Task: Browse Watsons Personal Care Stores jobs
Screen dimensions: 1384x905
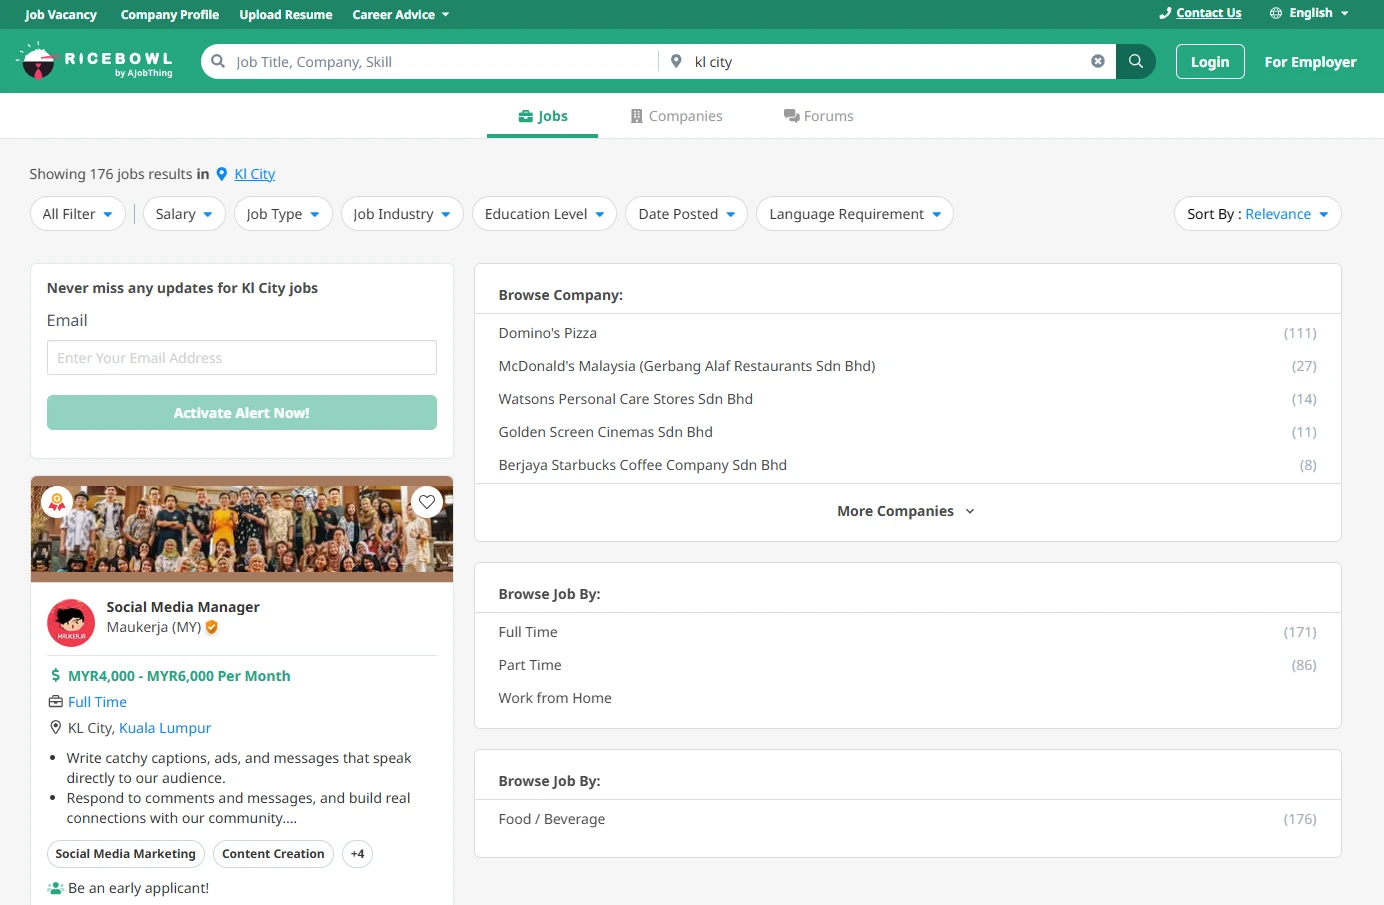Action: tap(907, 399)
